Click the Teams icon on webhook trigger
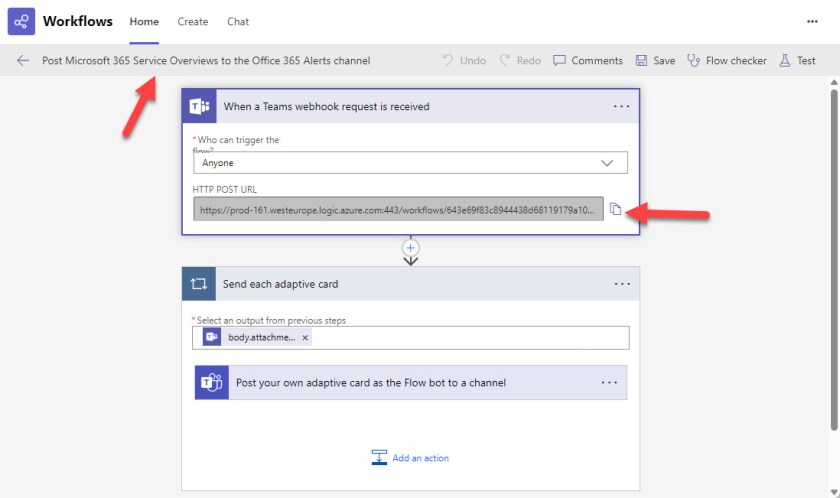Image resolution: width=840 pixels, height=498 pixels. click(x=199, y=107)
